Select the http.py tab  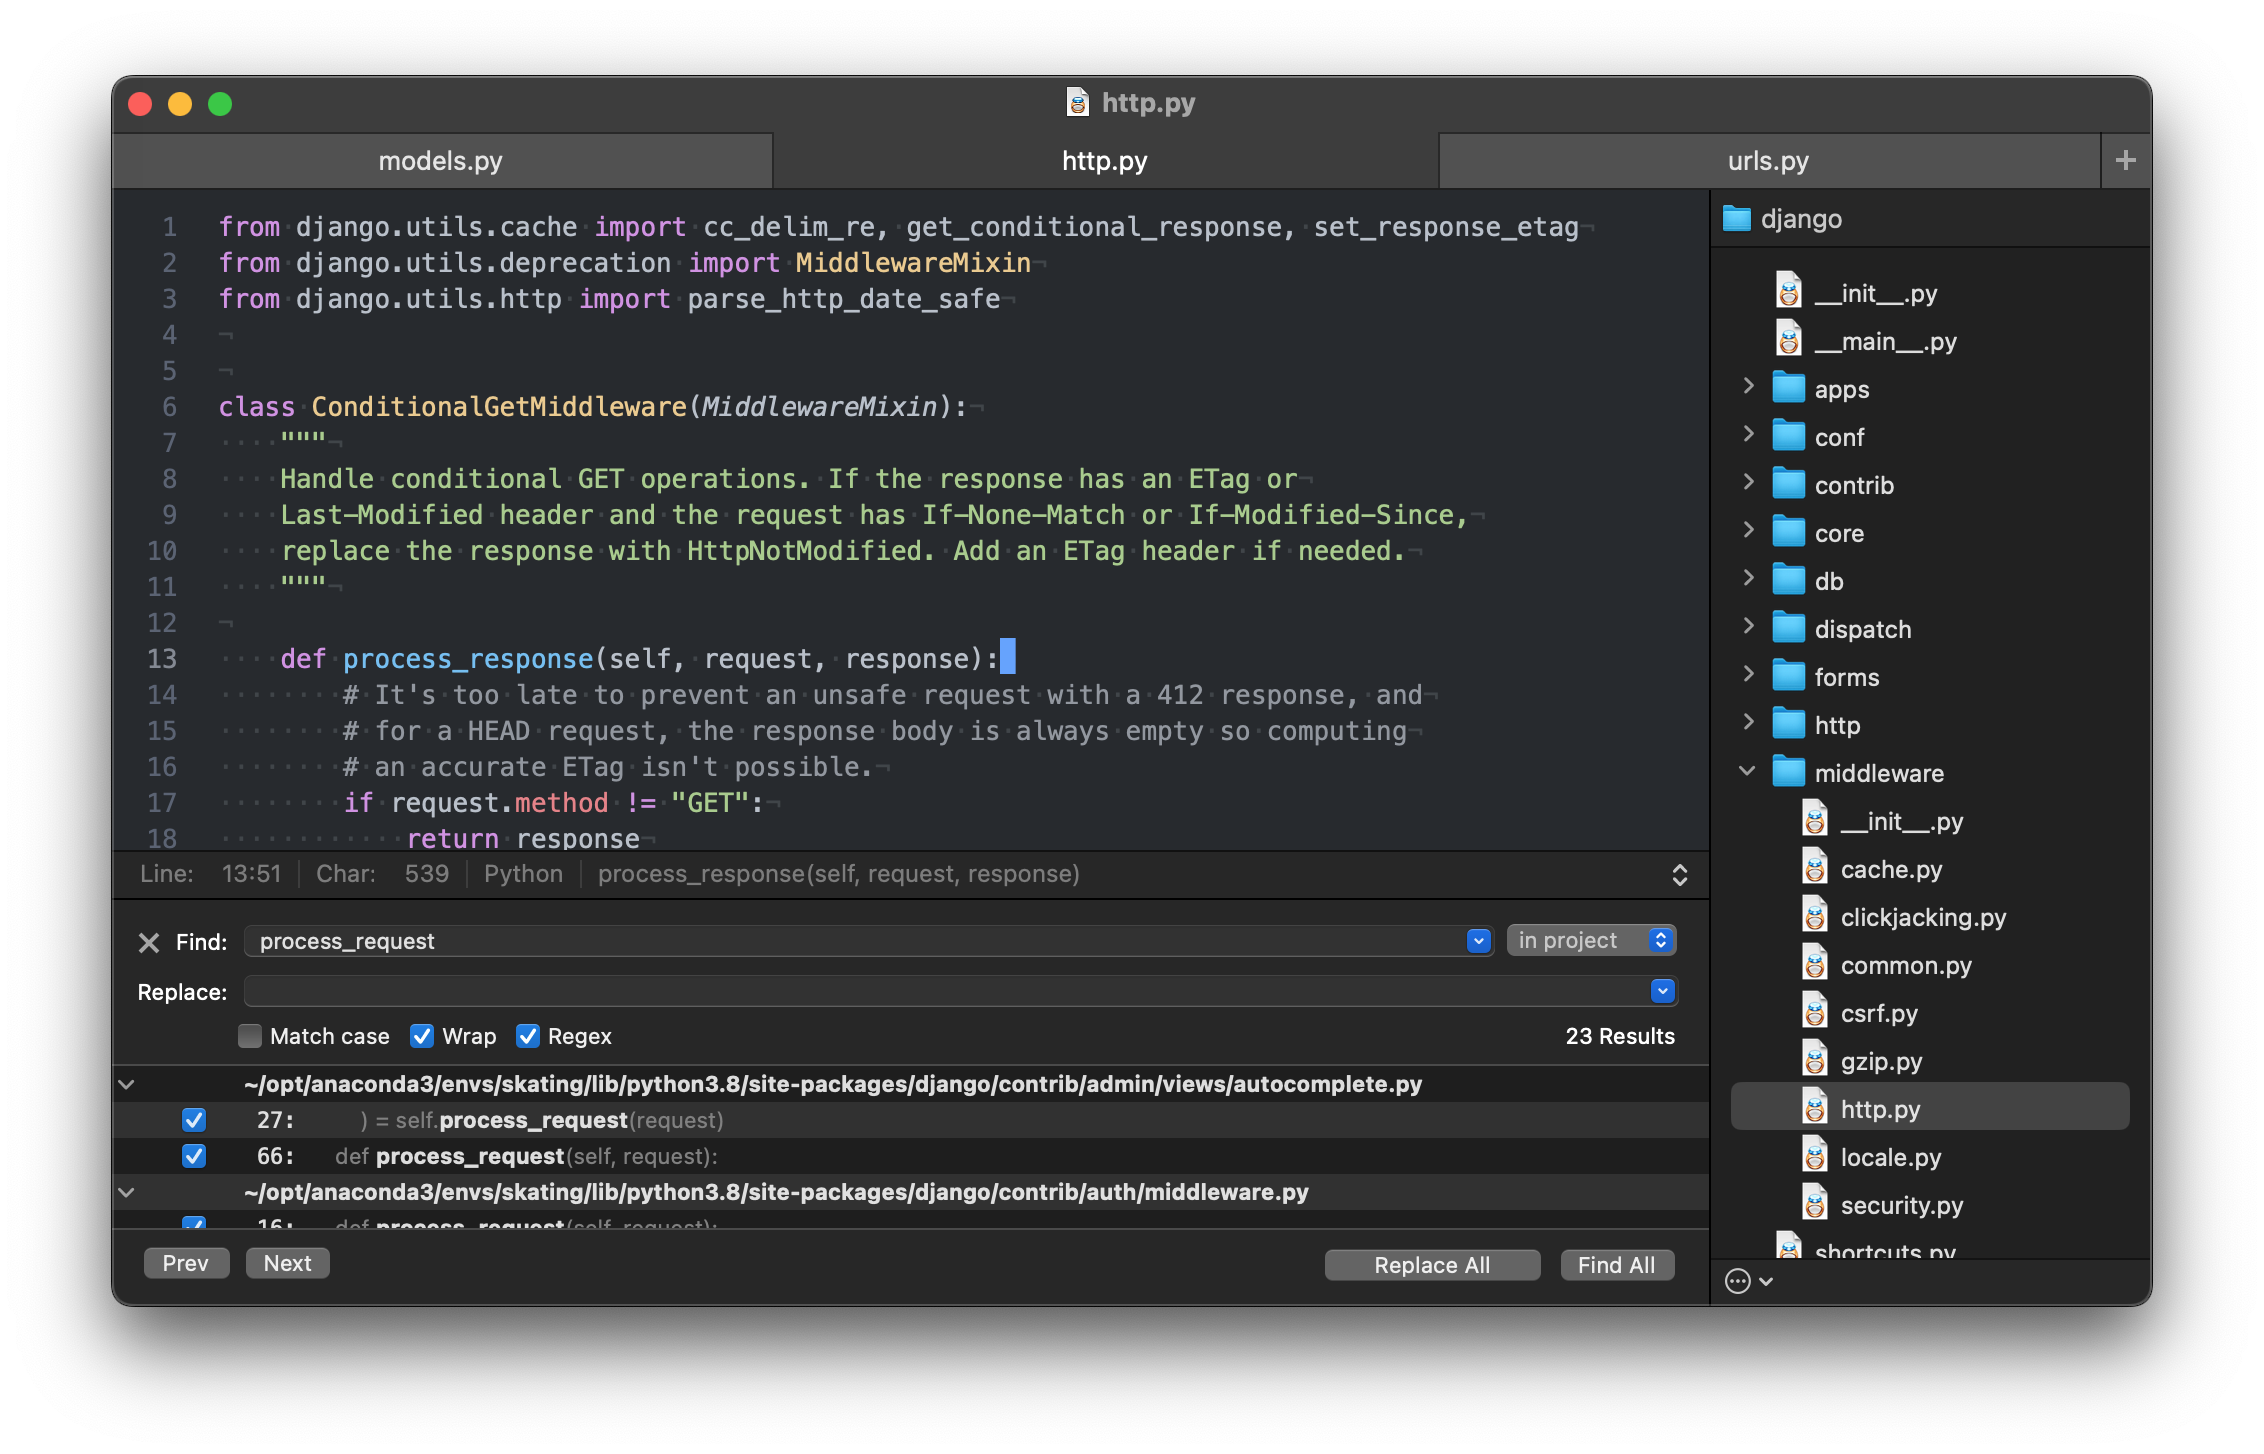coord(1105,161)
